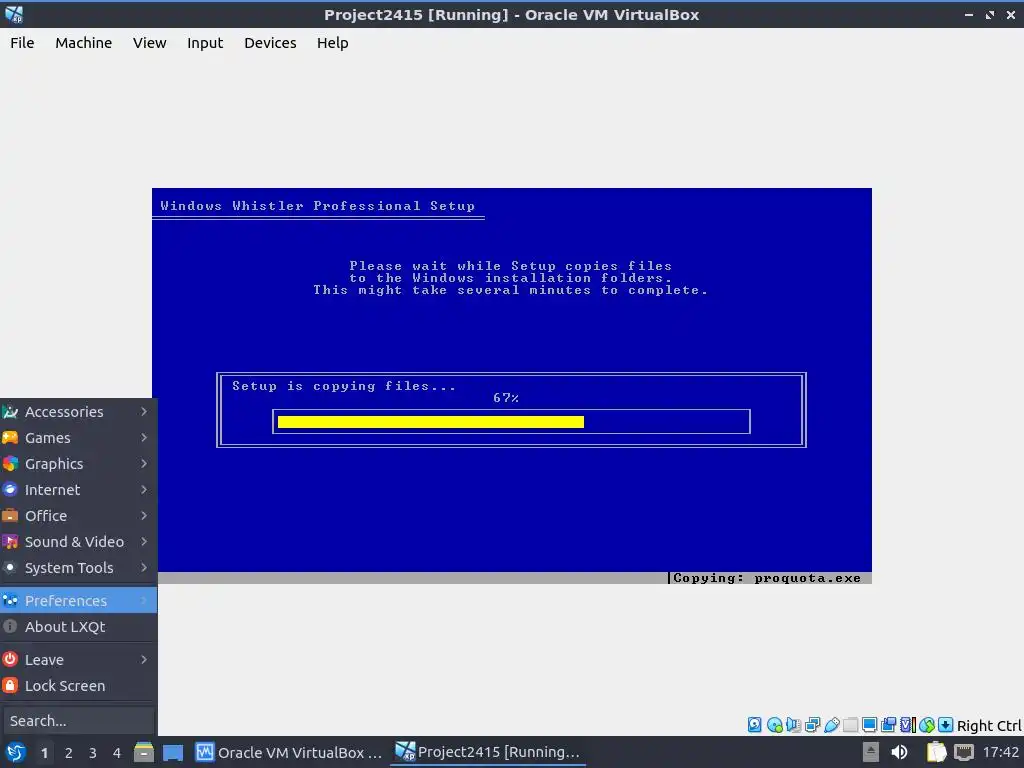Click the CPU virtualization status icon

coord(908,725)
